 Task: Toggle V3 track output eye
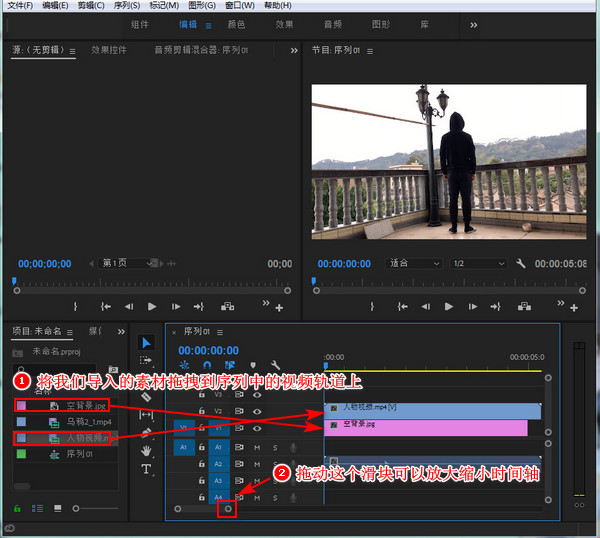click(257, 395)
